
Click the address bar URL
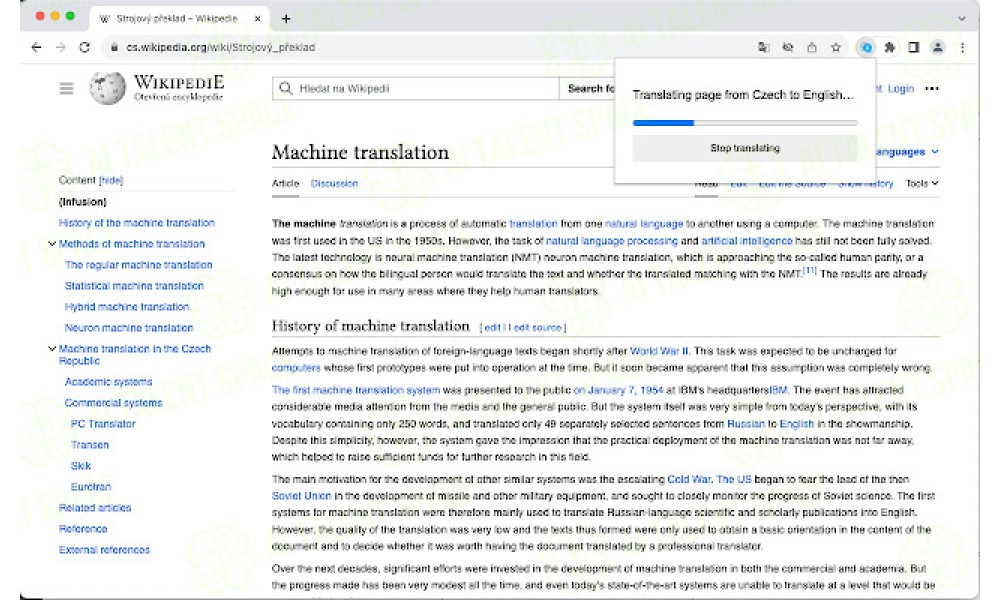[221, 47]
